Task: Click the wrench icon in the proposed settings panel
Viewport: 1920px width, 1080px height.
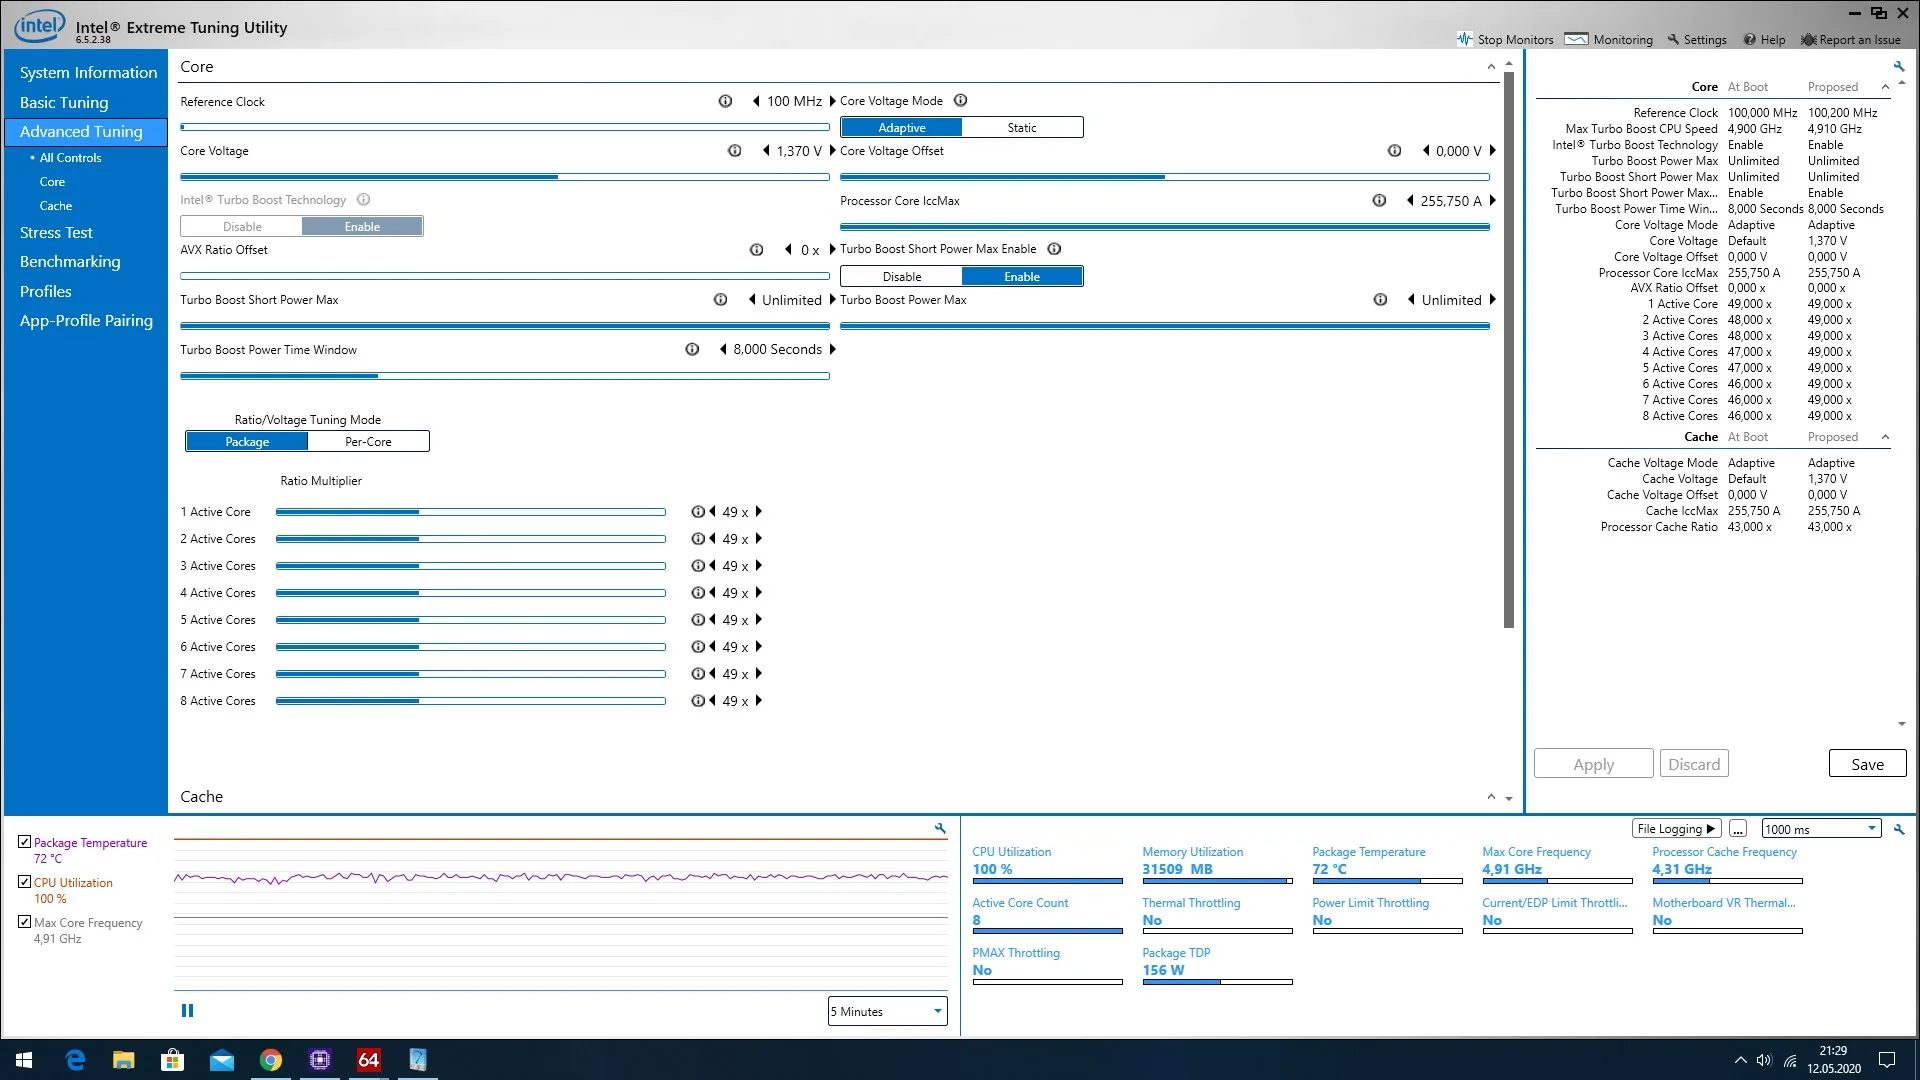Action: (x=1899, y=66)
